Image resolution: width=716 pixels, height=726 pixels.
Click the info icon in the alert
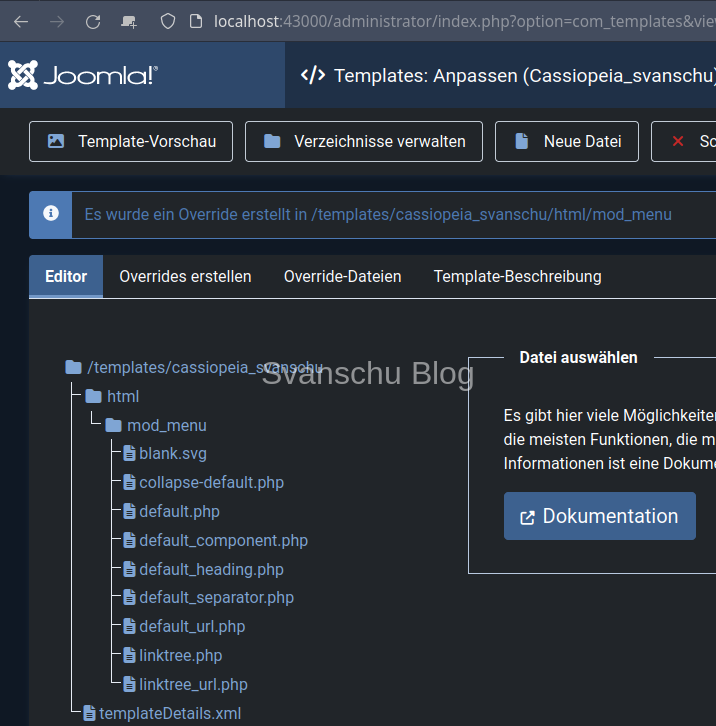click(51, 214)
